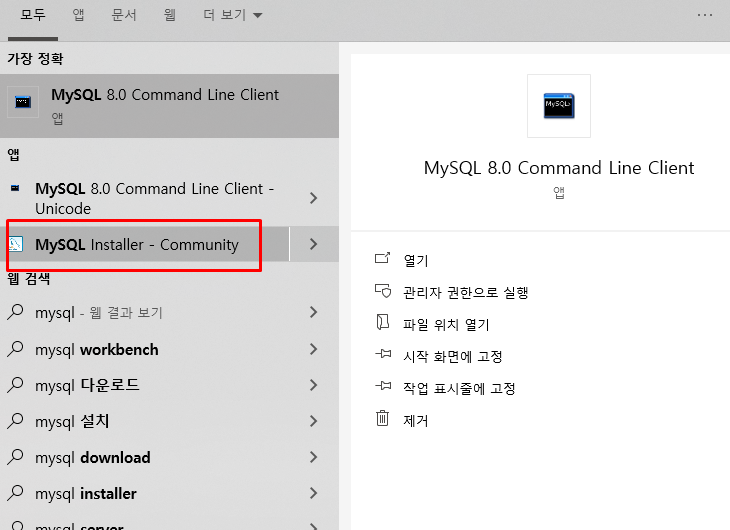Switch to the 모두 tab

pos(33,15)
